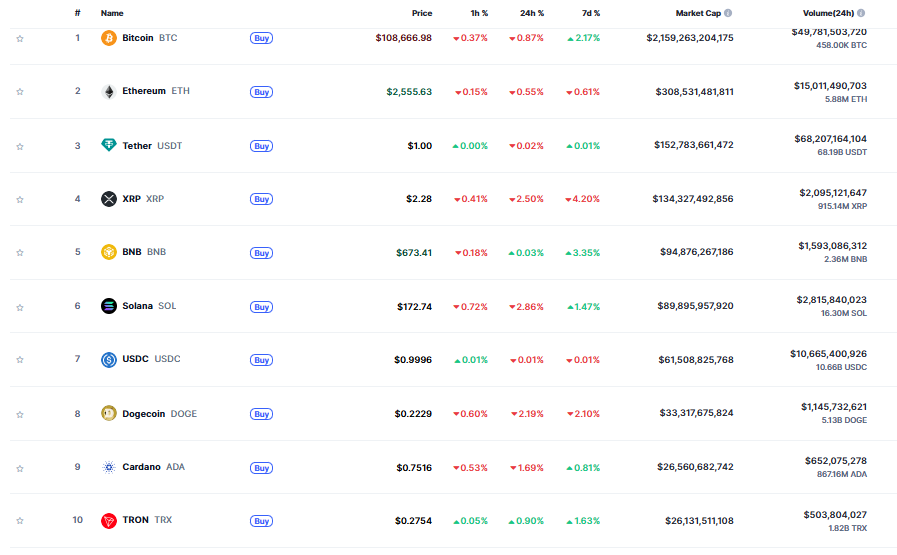
Task: Open the Bitcoin BTC name link
Action: point(150,38)
